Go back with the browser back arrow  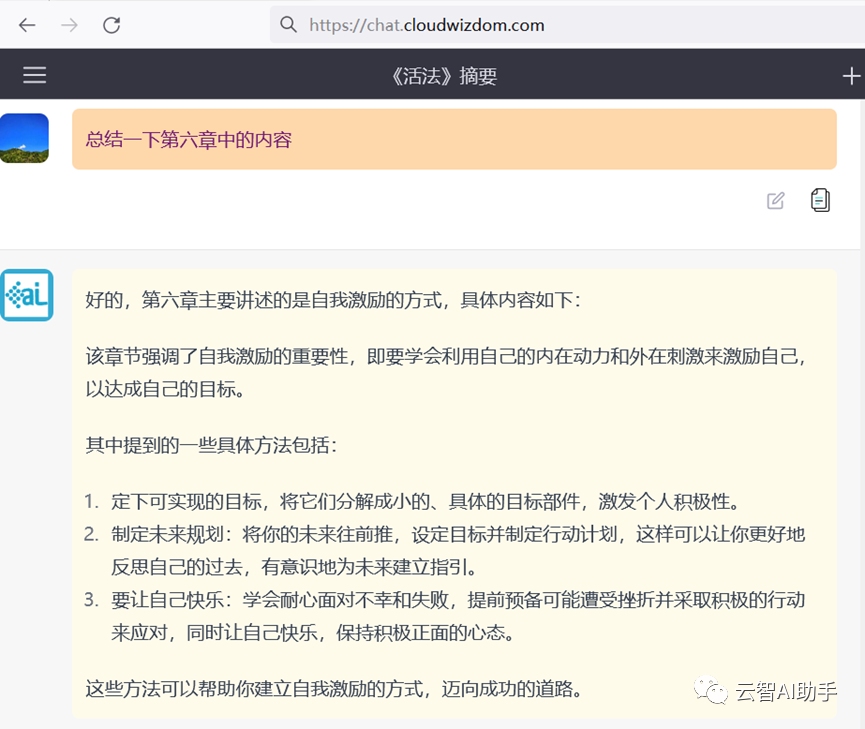pos(27,25)
